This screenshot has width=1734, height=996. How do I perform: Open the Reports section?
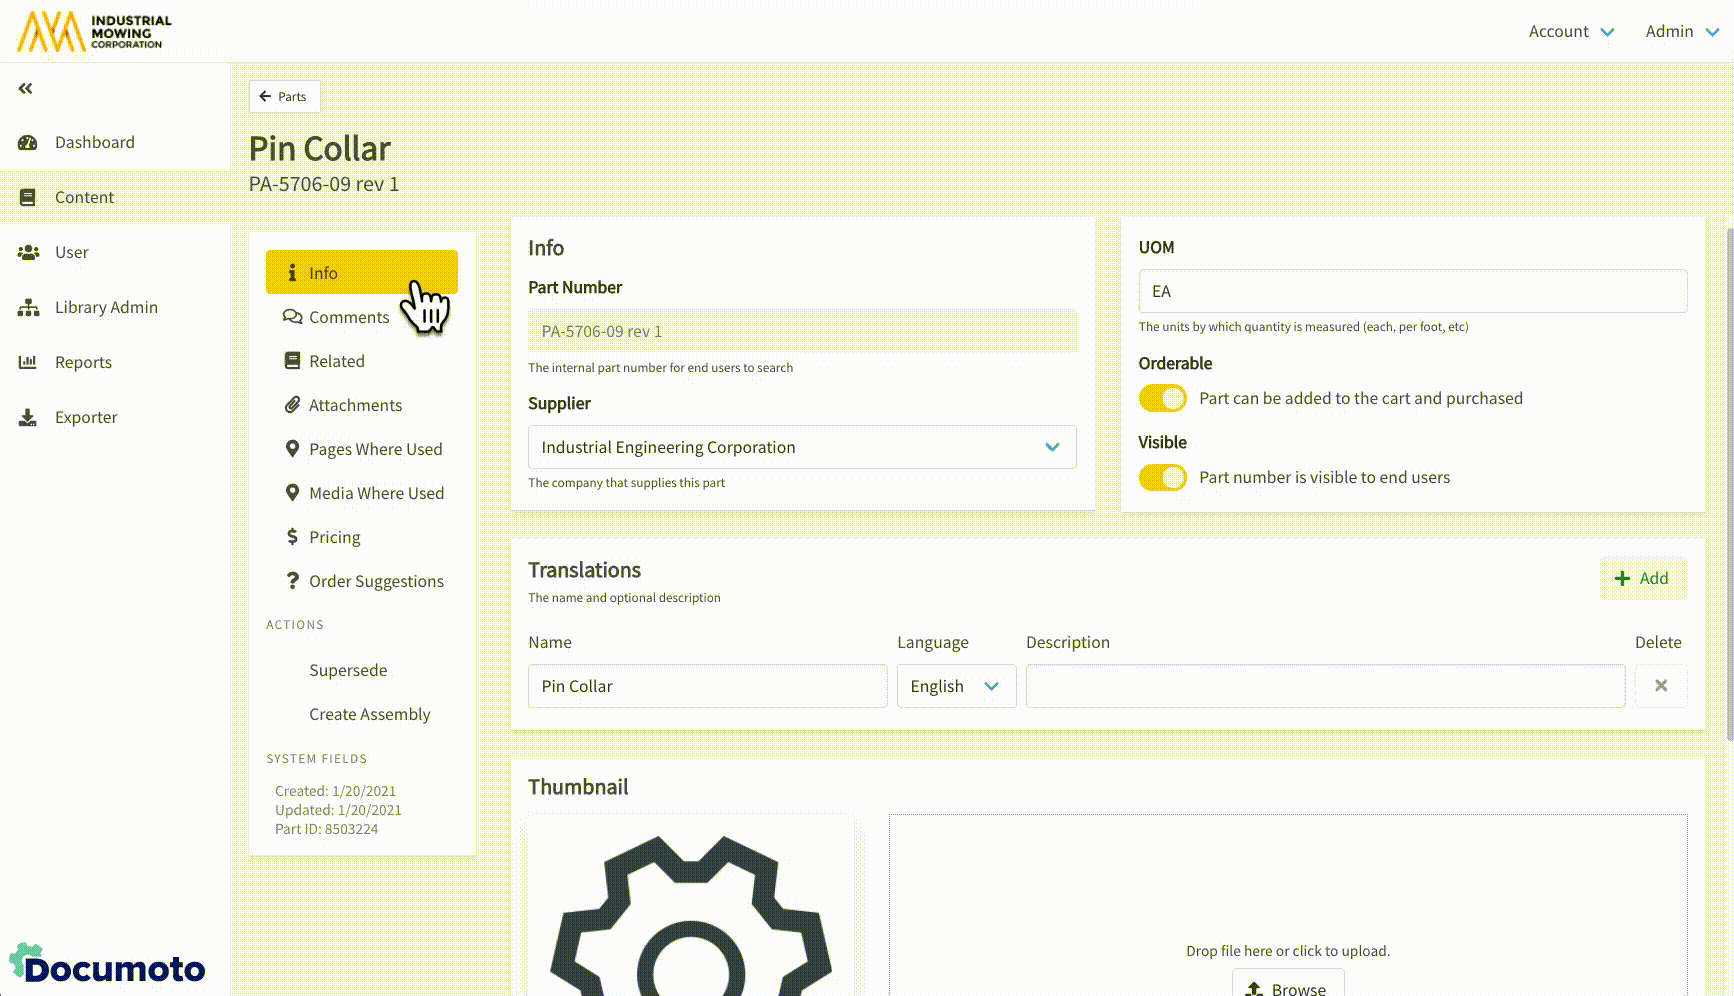pyautogui.click(x=83, y=362)
